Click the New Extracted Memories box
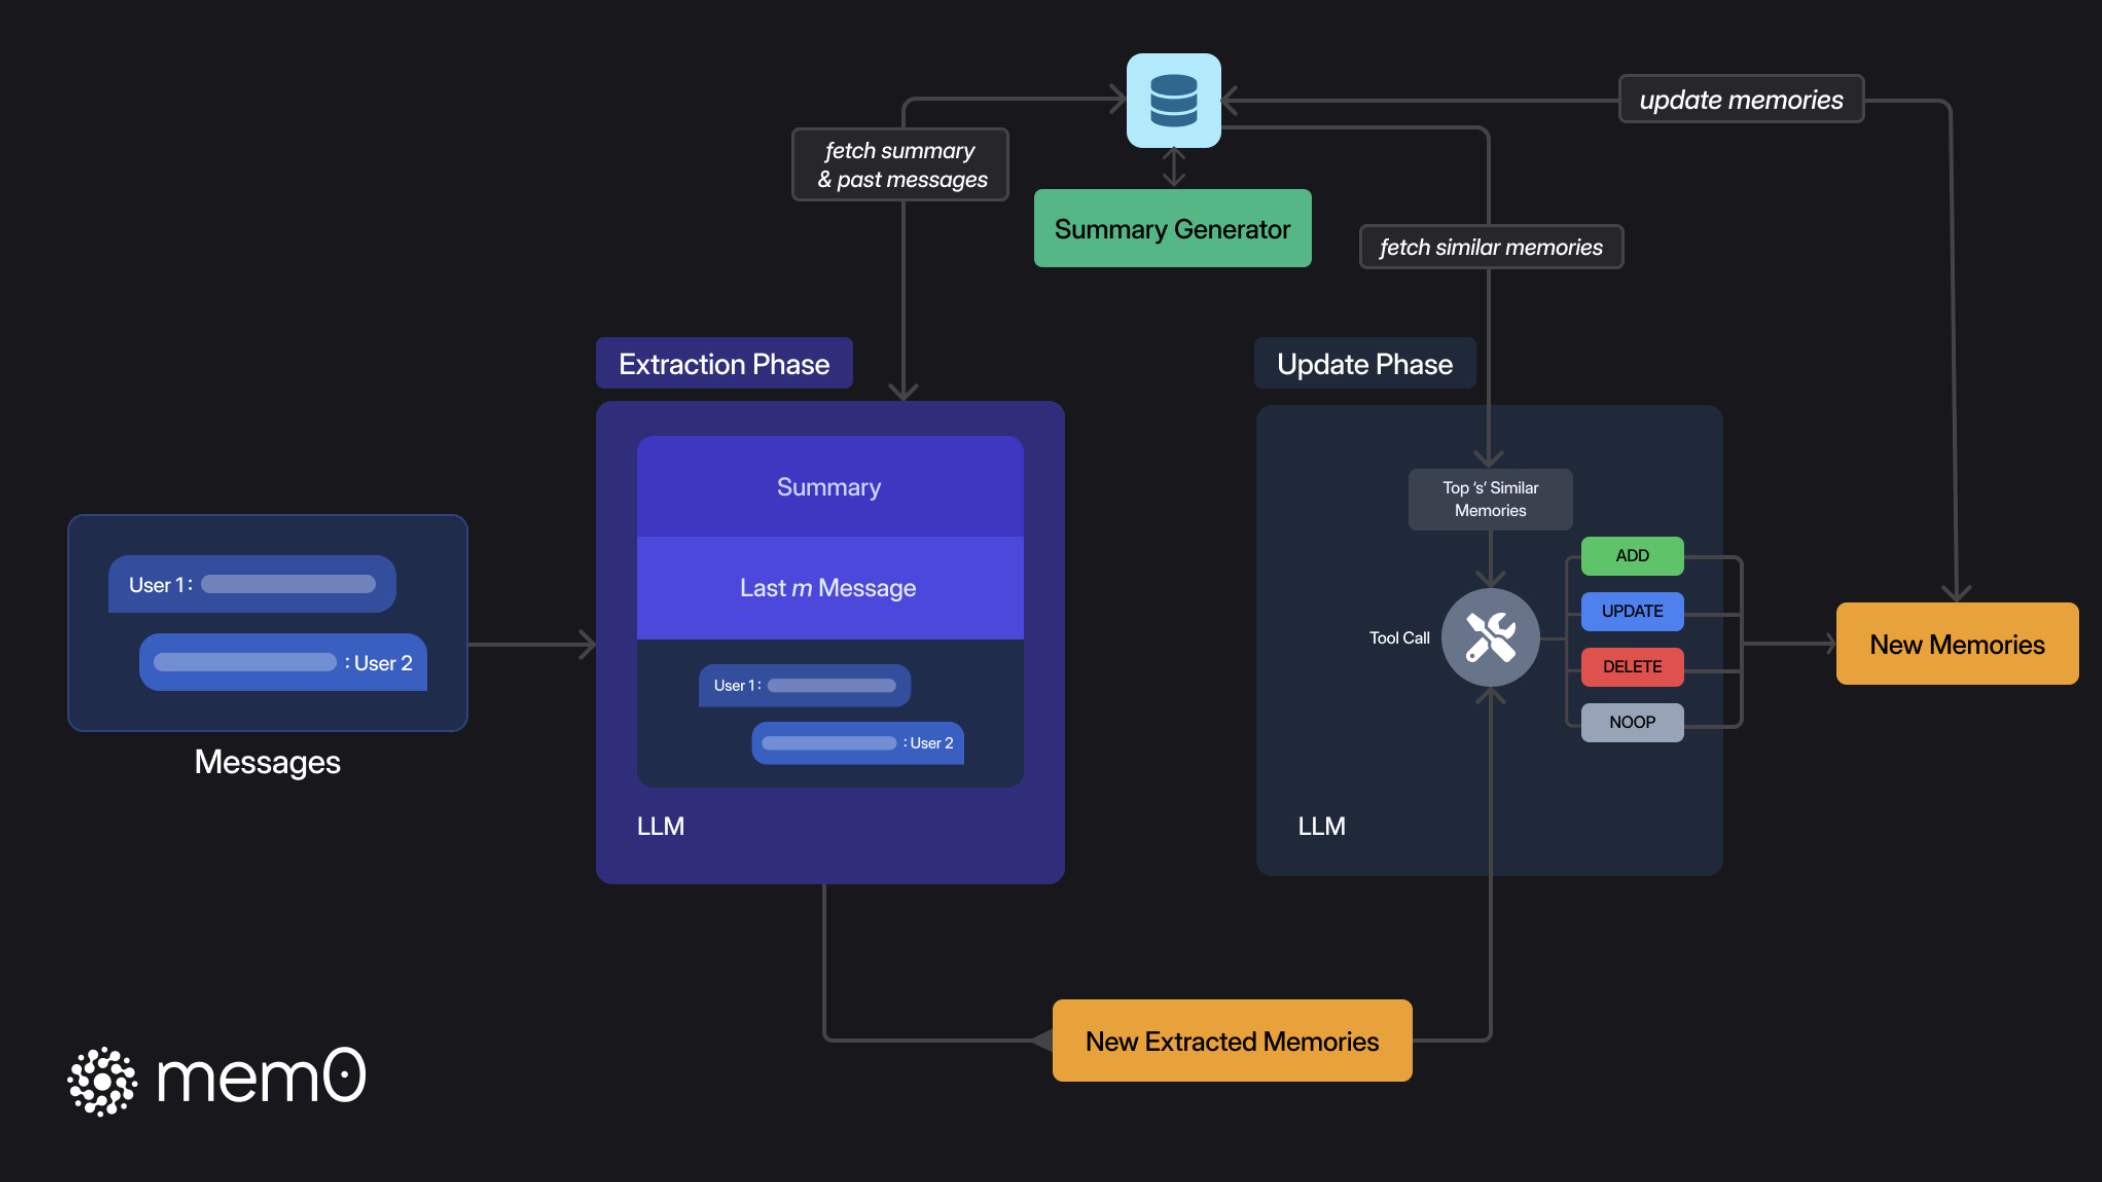Screen dimensions: 2102x1182 click(x=1232, y=1041)
